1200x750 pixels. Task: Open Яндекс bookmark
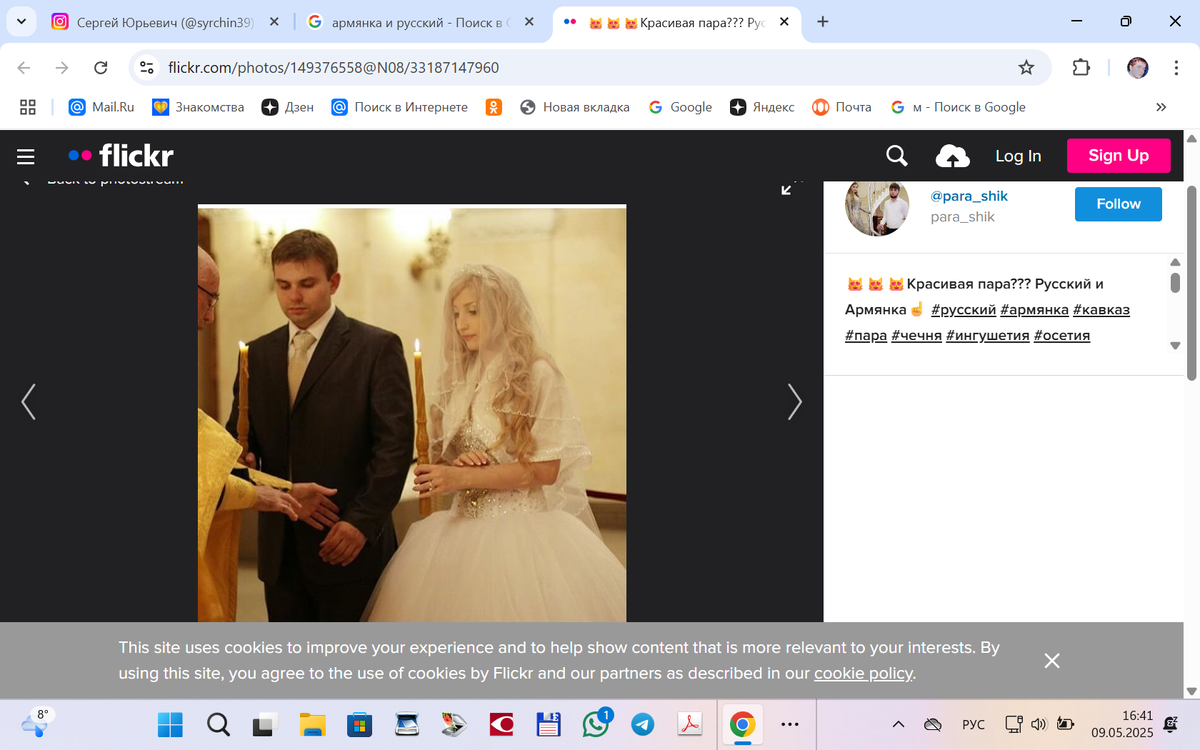click(762, 107)
